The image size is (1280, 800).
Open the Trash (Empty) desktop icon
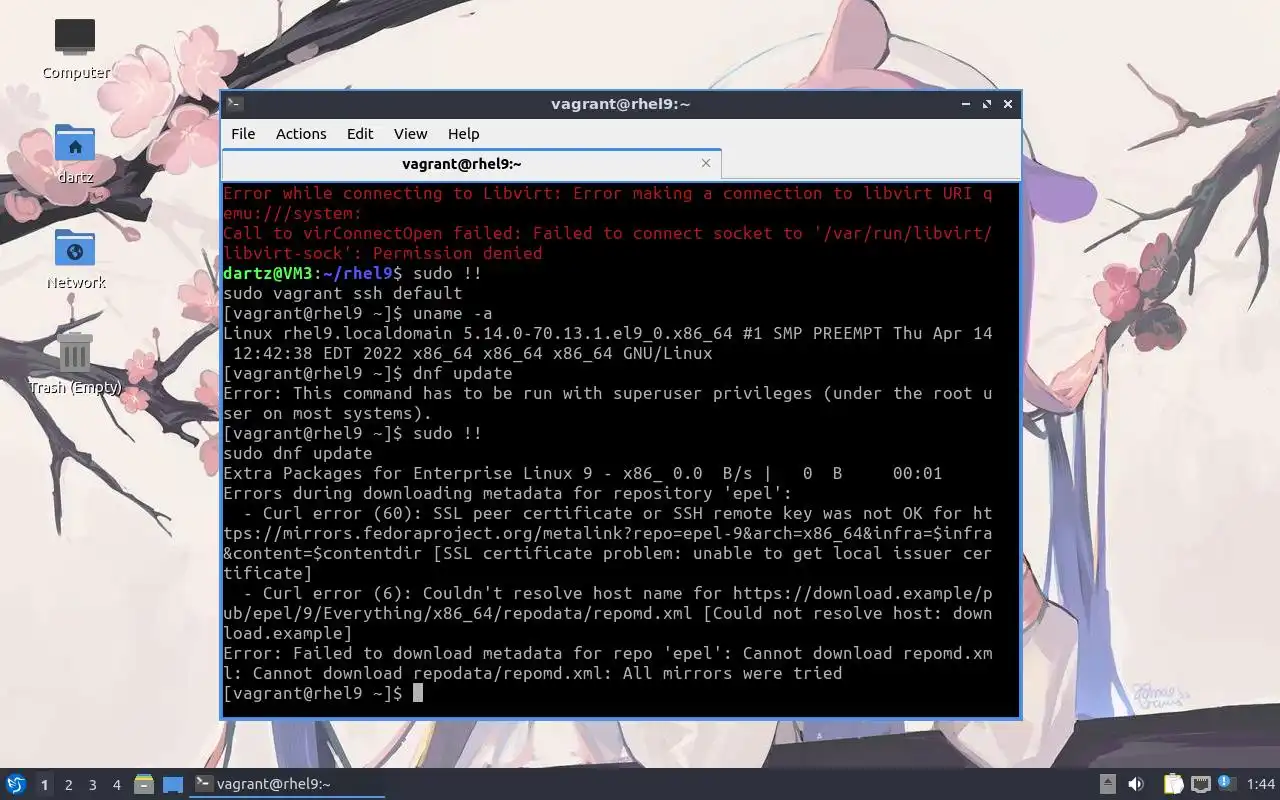(x=75, y=365)
